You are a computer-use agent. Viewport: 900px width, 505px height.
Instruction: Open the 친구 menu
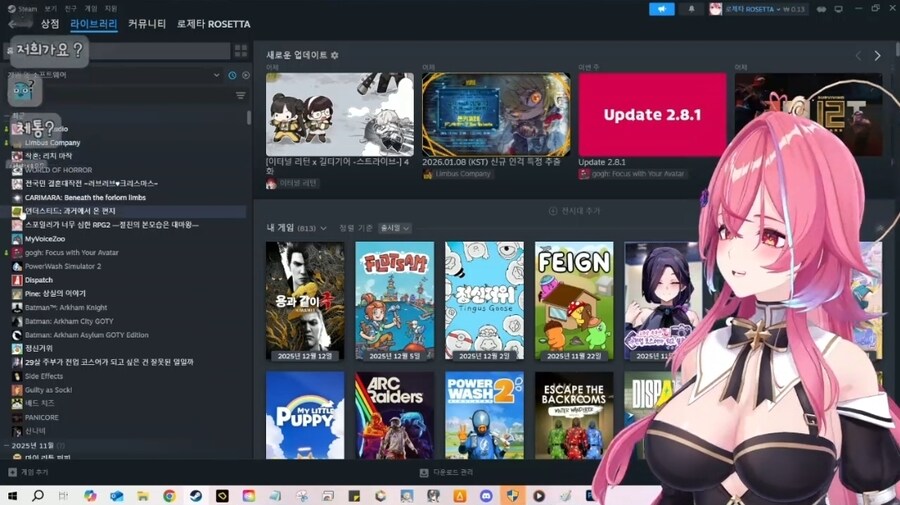(x=71, y=9)
